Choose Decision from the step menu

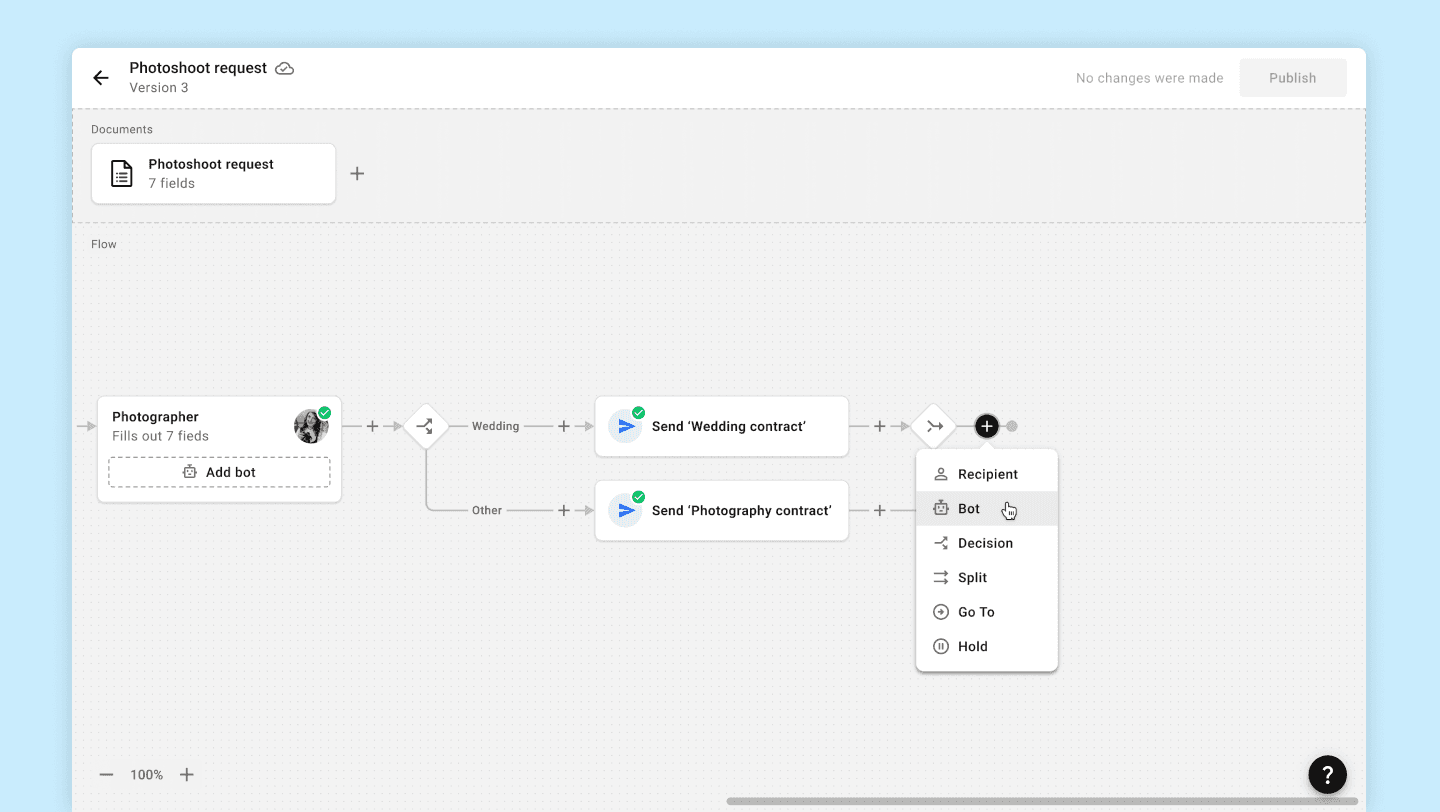tap(987, 543)
